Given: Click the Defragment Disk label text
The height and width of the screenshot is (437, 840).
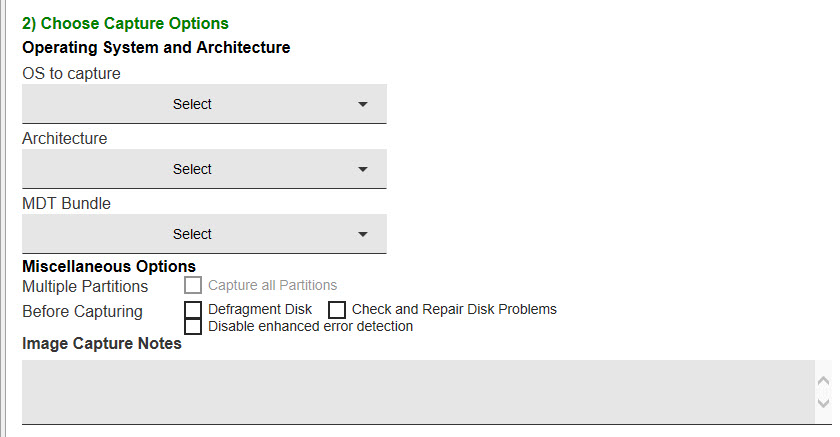Looking at the screenshot, I should [x=260, y=309].
